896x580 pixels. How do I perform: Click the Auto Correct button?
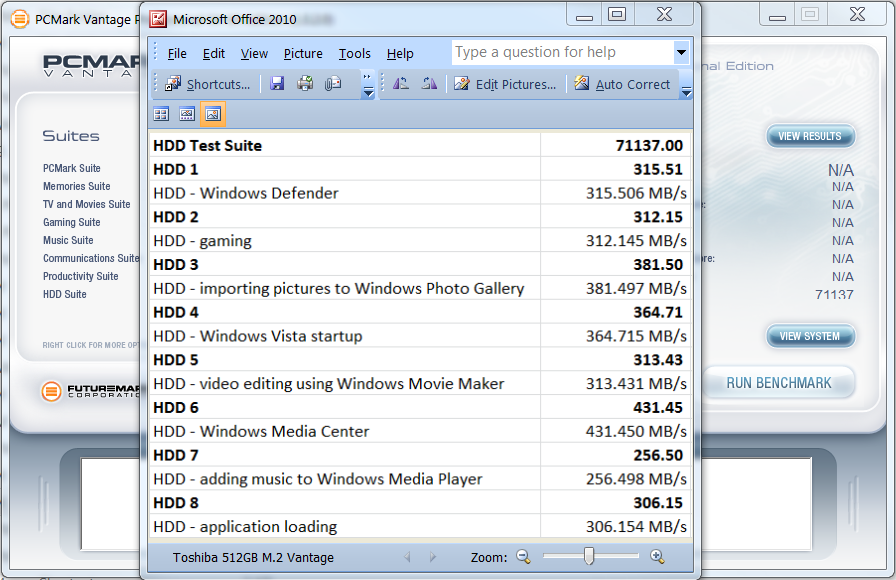[x=623, y=84]
